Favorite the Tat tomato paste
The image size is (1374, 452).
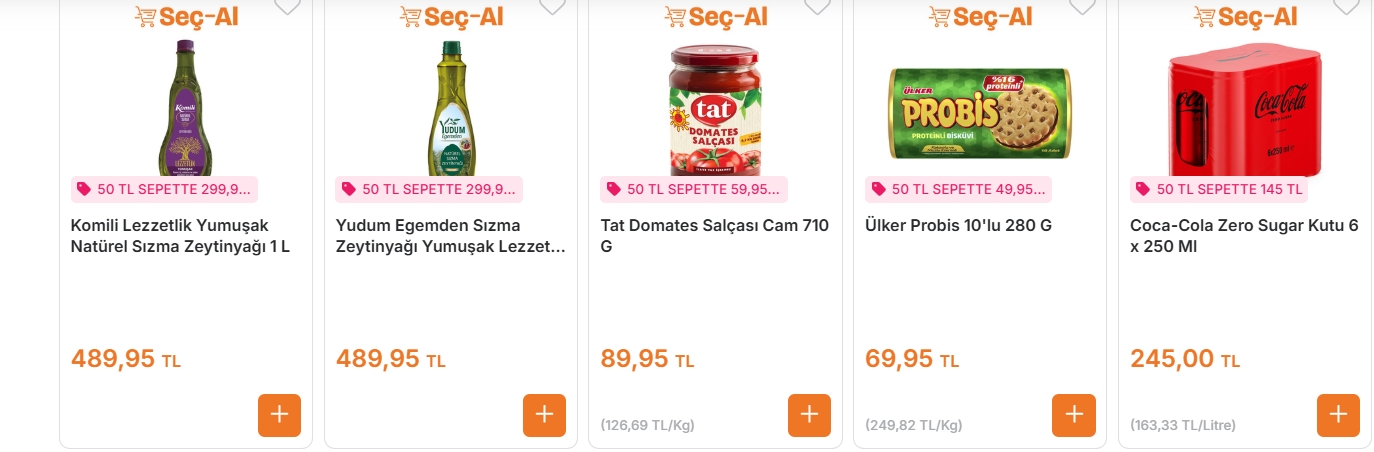(817, 6)
